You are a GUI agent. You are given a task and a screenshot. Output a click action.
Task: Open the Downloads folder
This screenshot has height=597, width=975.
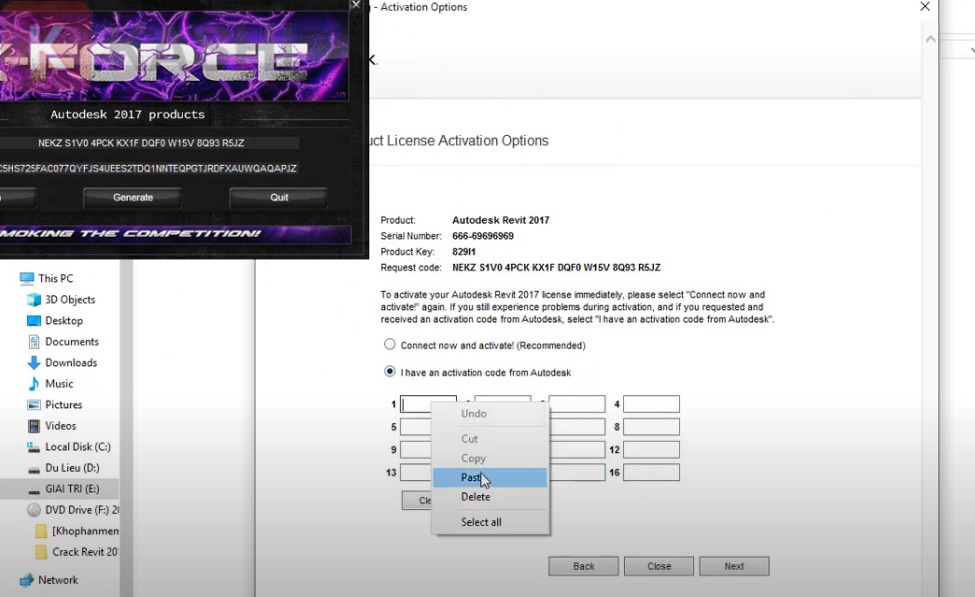(x=73, y=362)
